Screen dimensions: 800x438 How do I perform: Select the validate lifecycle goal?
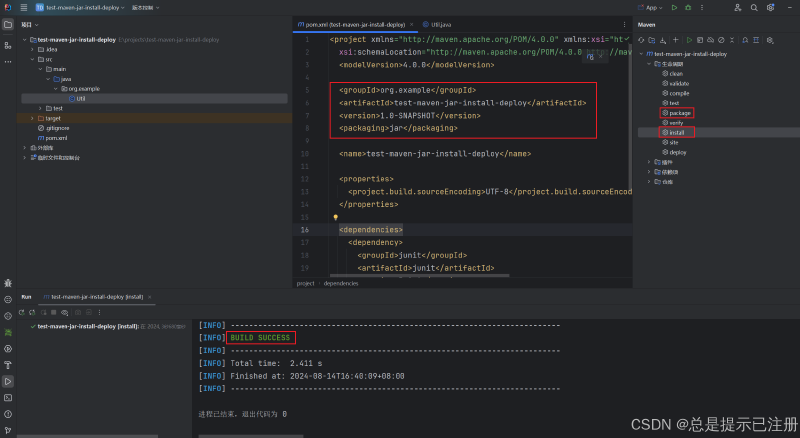pos(676,83)
